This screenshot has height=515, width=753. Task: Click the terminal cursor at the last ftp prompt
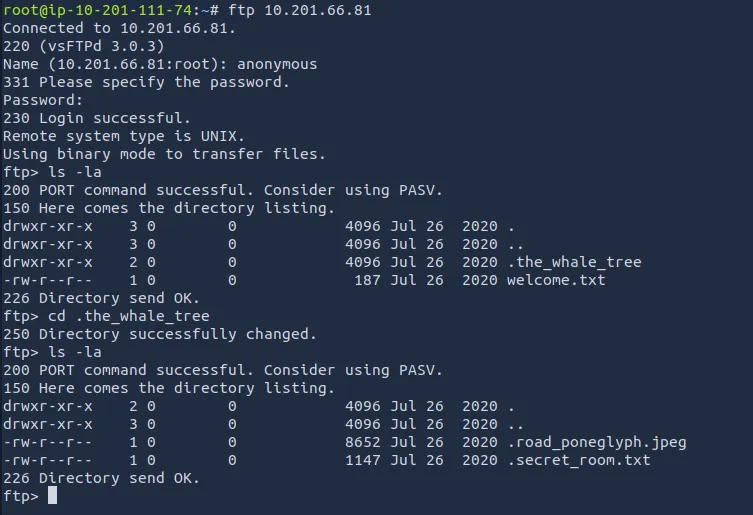[x=52, y=496]
